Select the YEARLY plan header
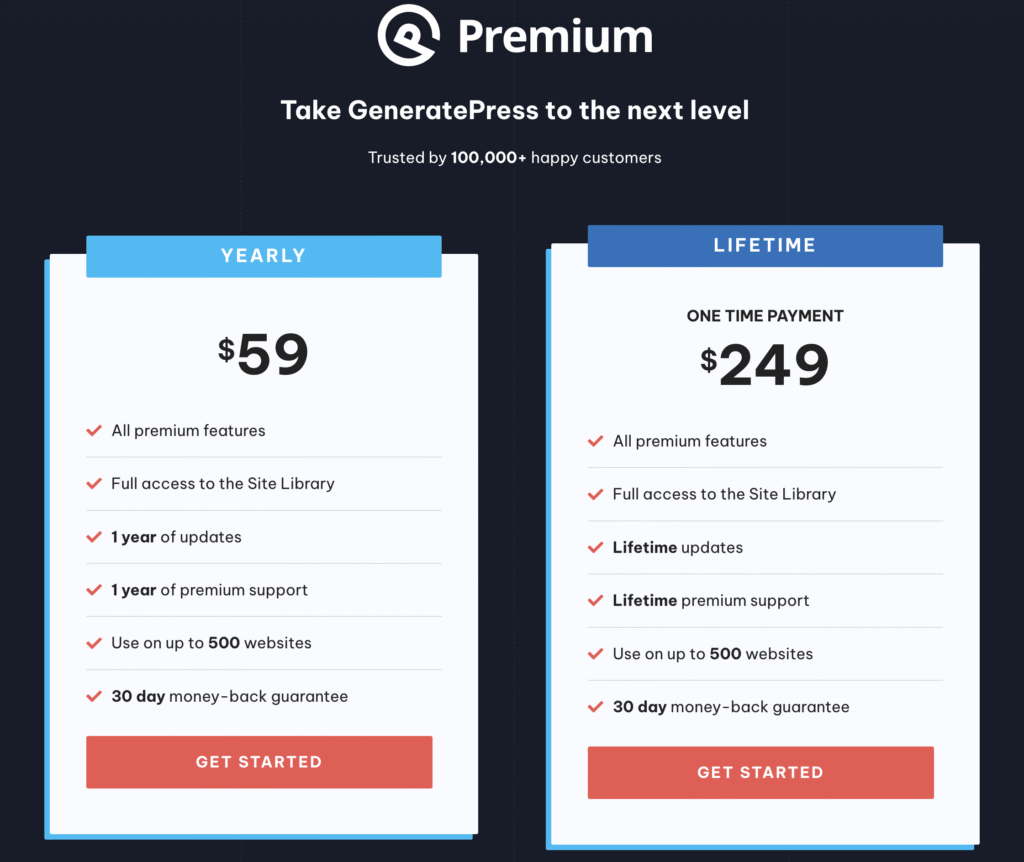 264,256
